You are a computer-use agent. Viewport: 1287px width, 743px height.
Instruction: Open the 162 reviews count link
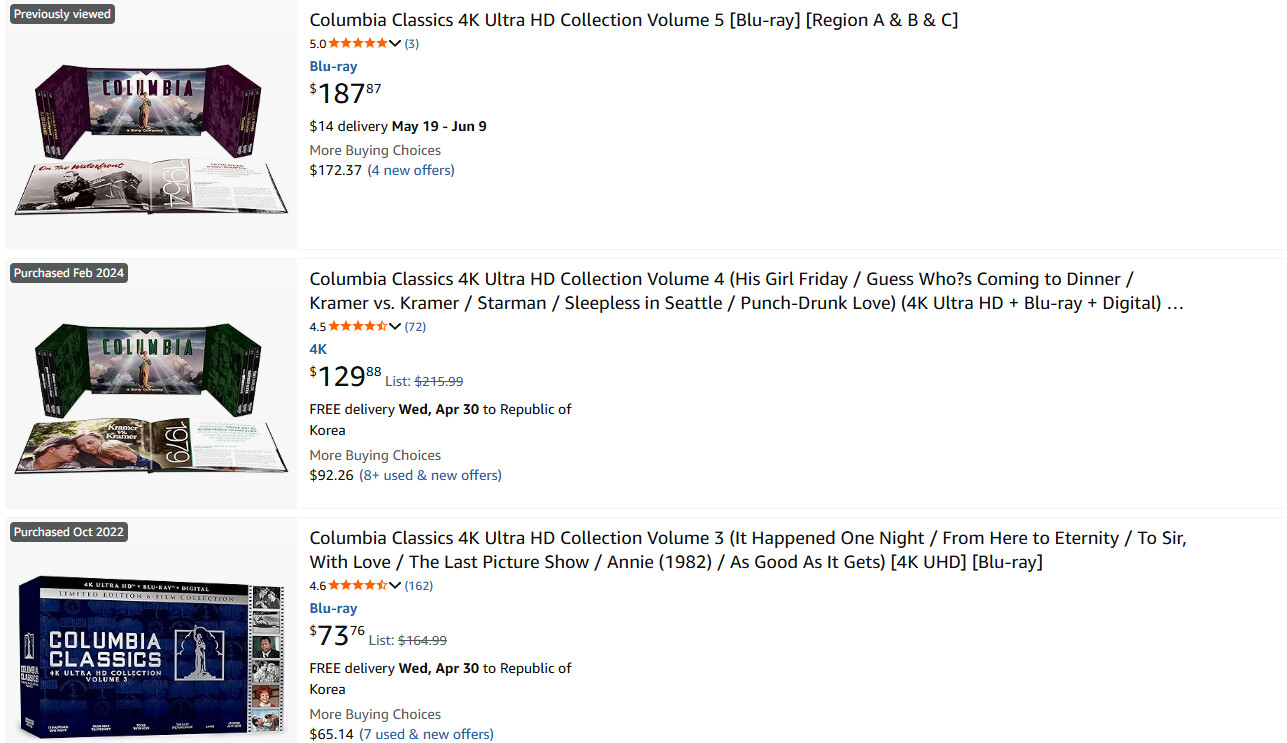(x=418, y=586)
